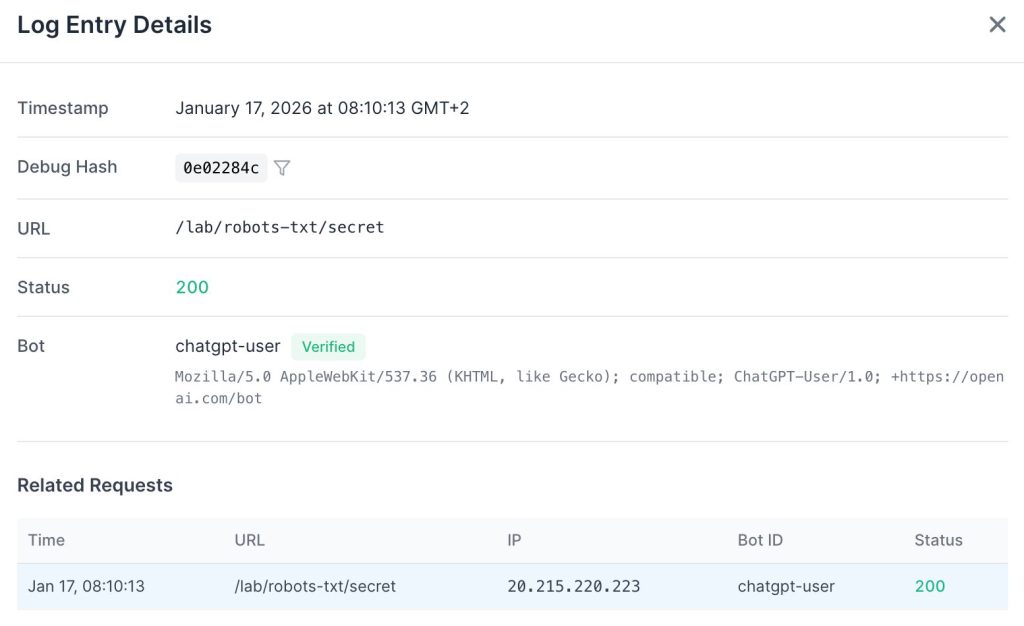1024x626 pixels.
Task: Click the chatgpt-user bot name
Action: pyautogui.click(x=228, y=346)
